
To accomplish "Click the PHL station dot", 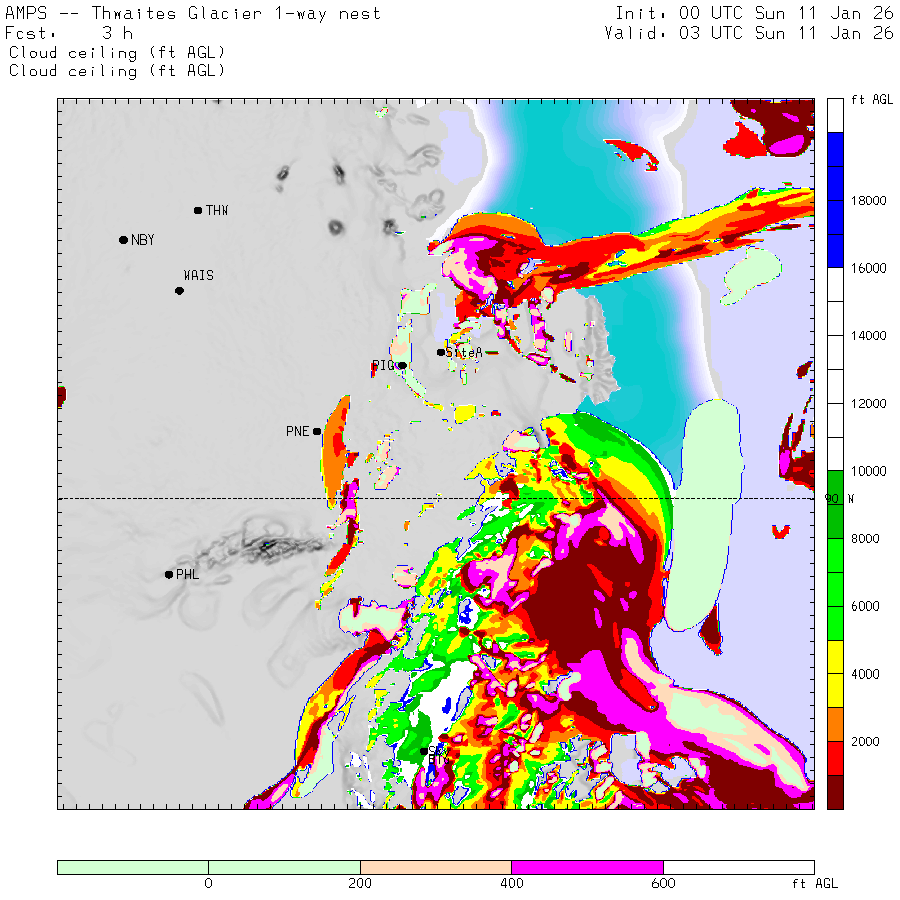I will (169, 574).
